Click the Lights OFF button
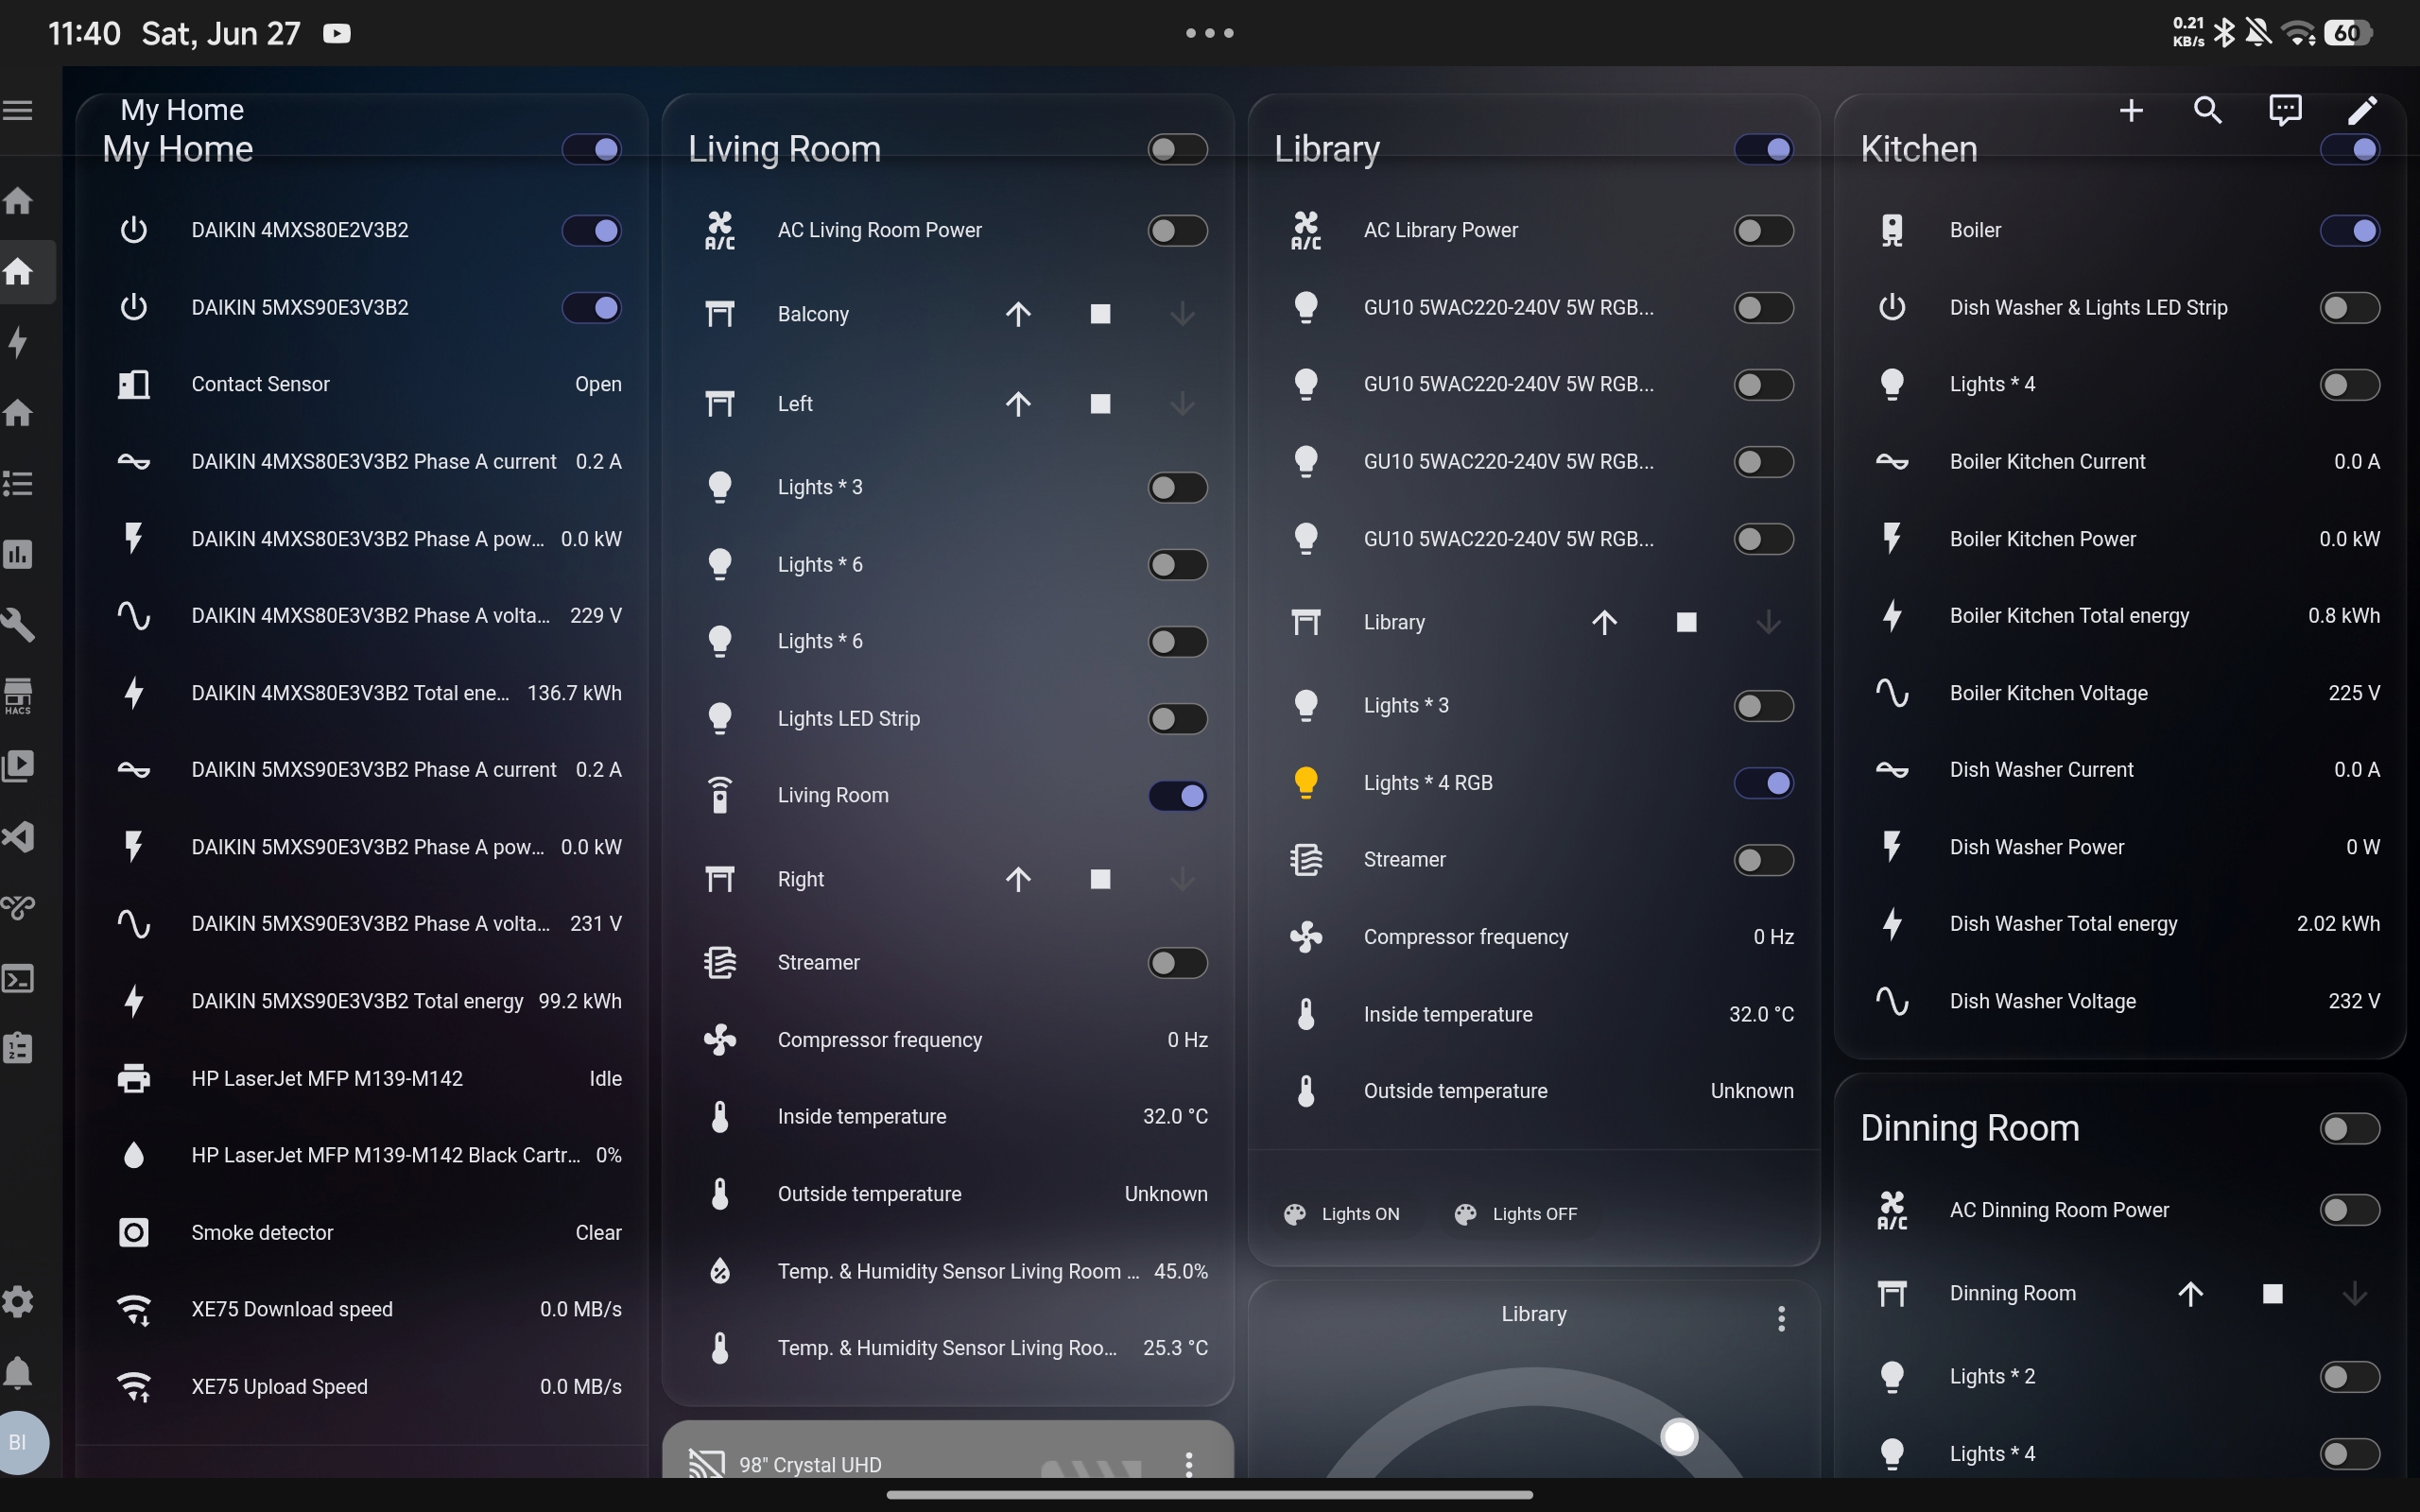2420x1512 pixels. point(1516,1214)
